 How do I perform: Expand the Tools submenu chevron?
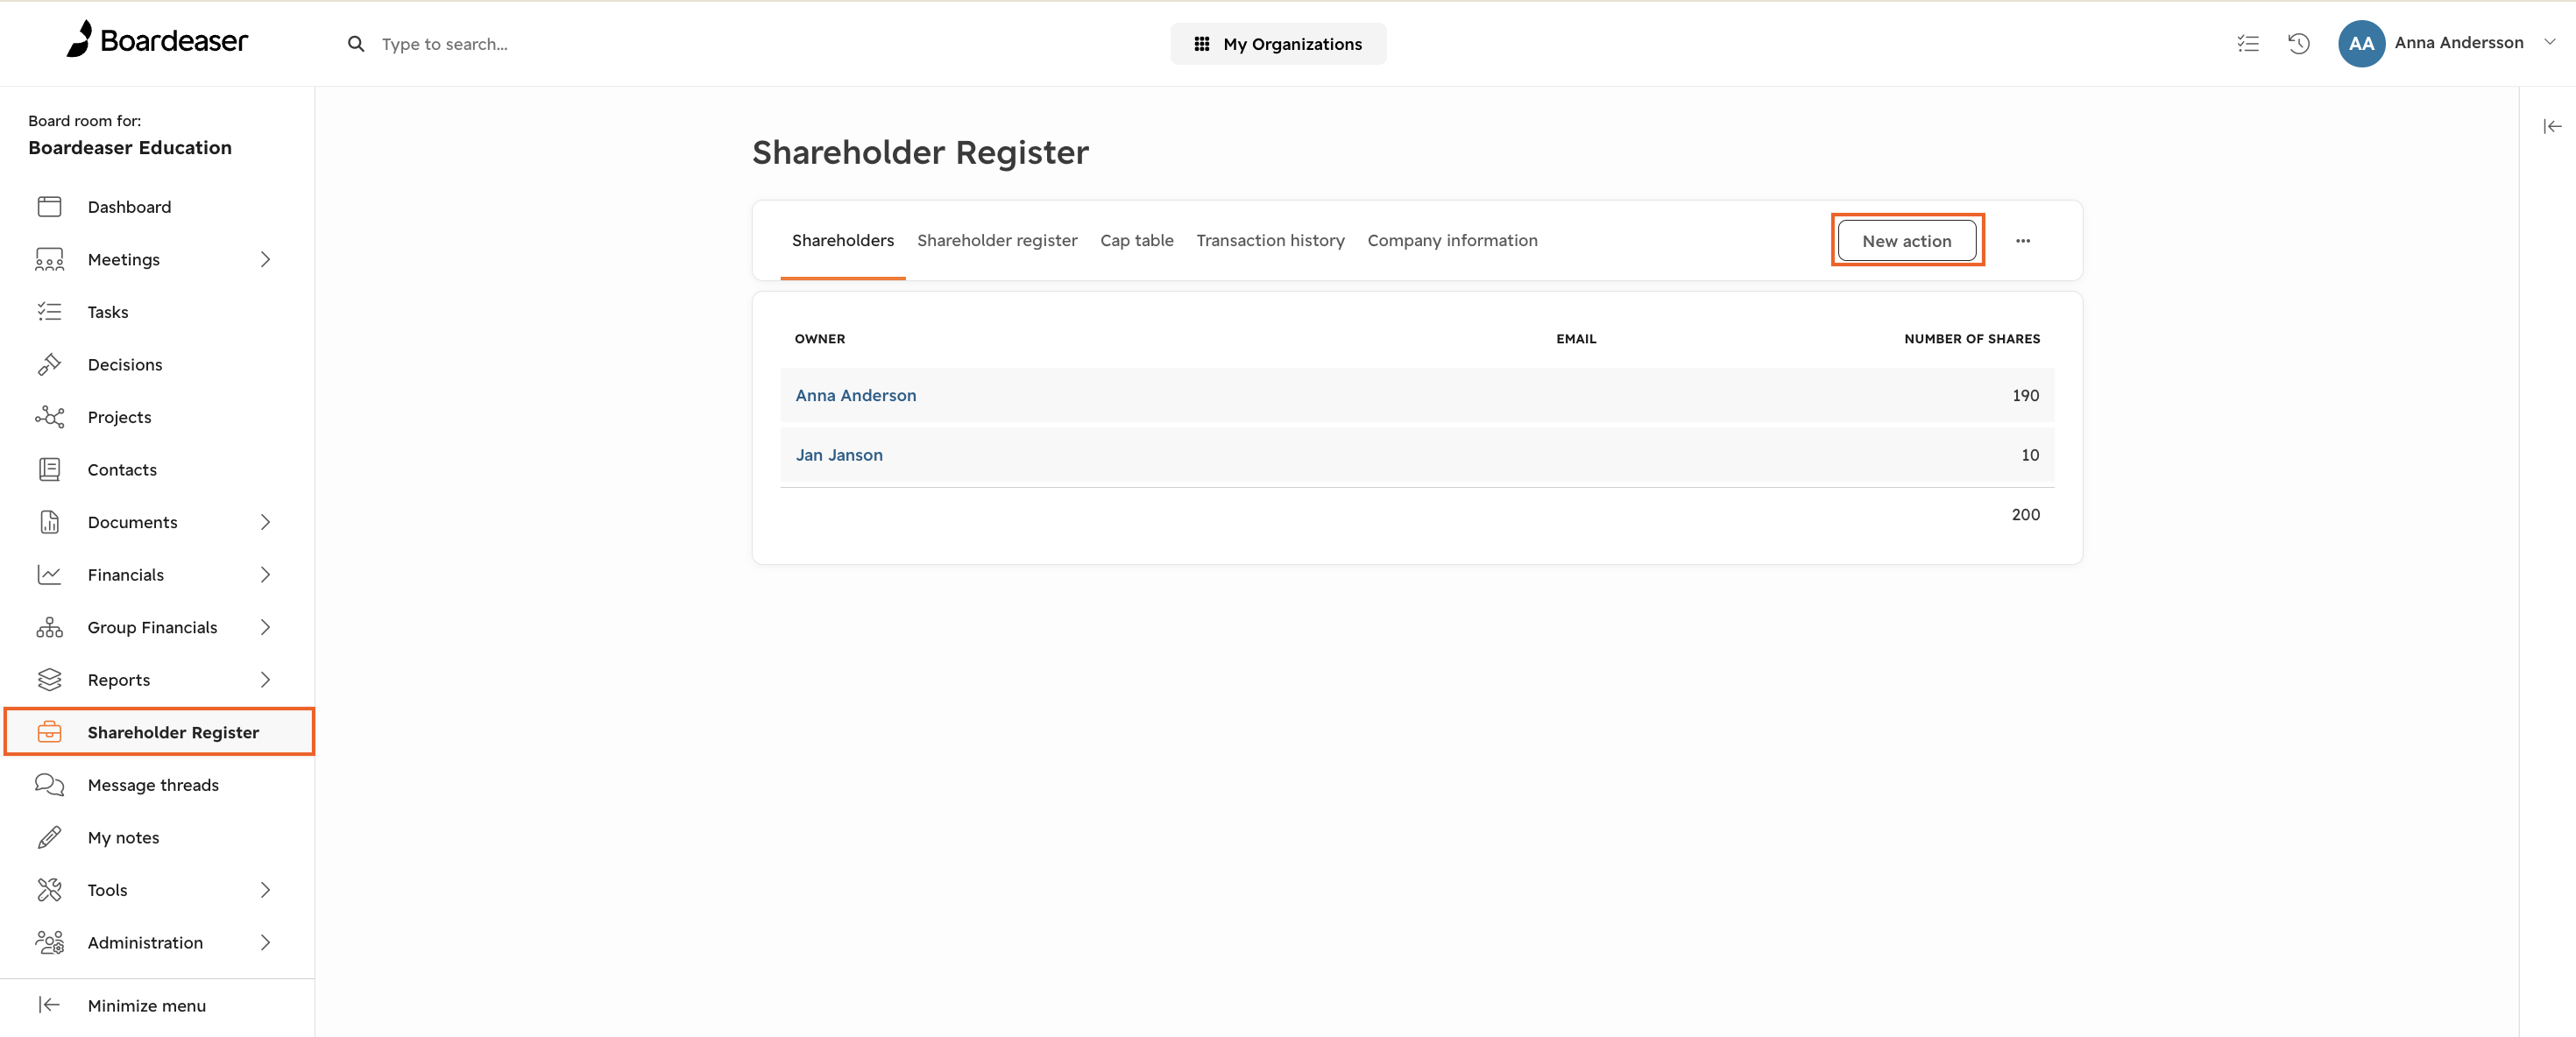coord(265,890)
